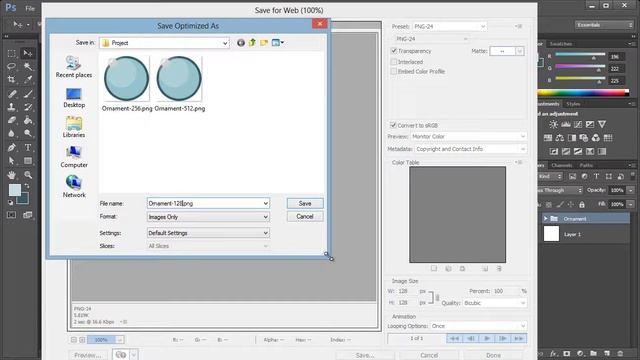Open Network shortcut in dialog
This screenshot has height=360, width=640.
(x=74, y=187)
